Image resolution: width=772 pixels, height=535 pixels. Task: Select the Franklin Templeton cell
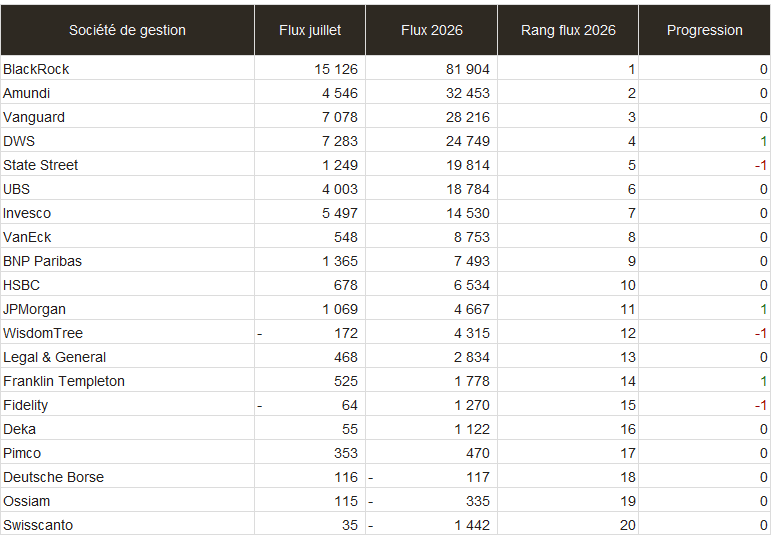(128, 381)
